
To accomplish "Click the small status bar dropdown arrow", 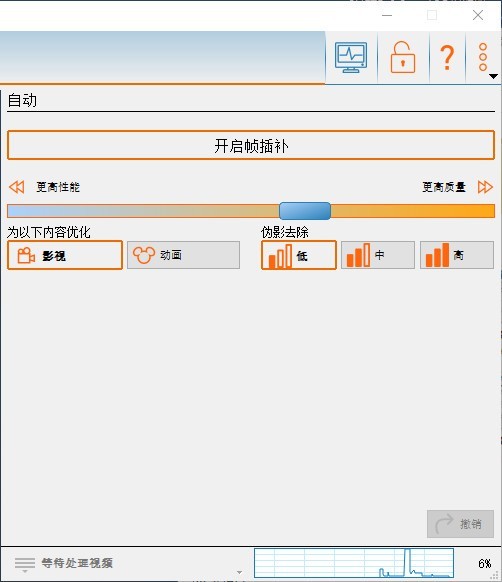I will (239, 572).
